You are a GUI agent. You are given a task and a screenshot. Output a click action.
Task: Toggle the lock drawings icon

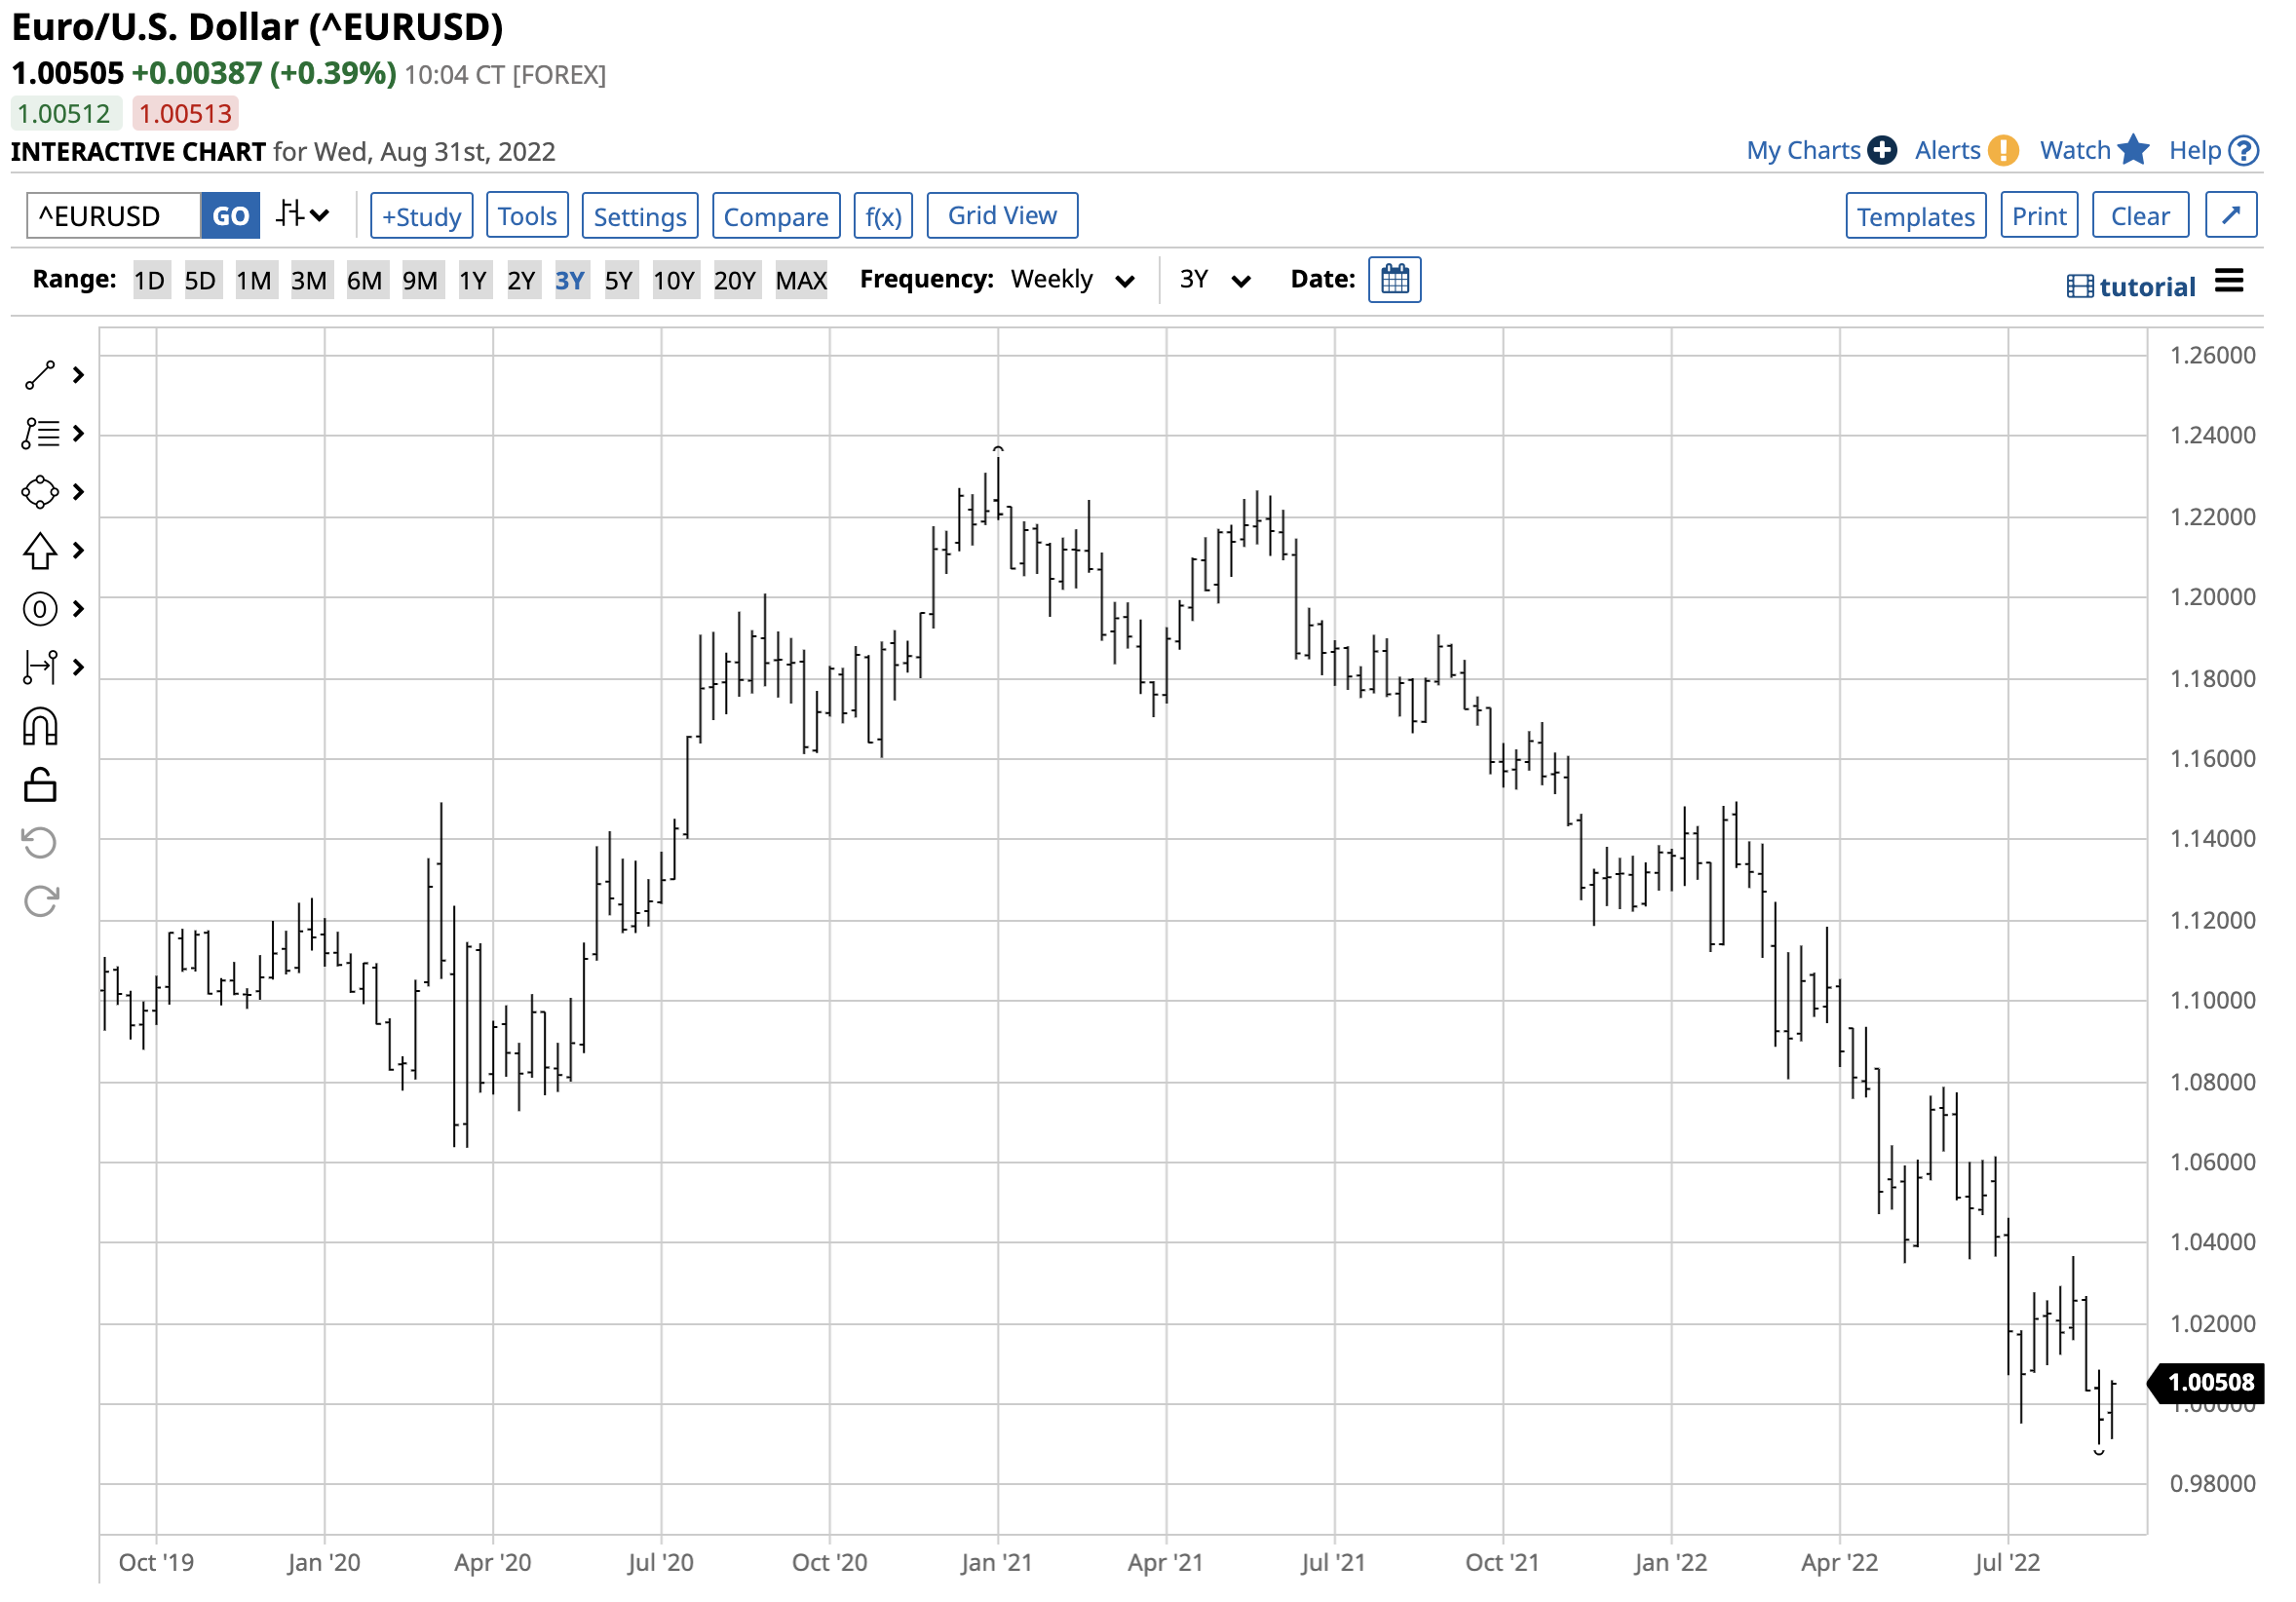(40, 787)
